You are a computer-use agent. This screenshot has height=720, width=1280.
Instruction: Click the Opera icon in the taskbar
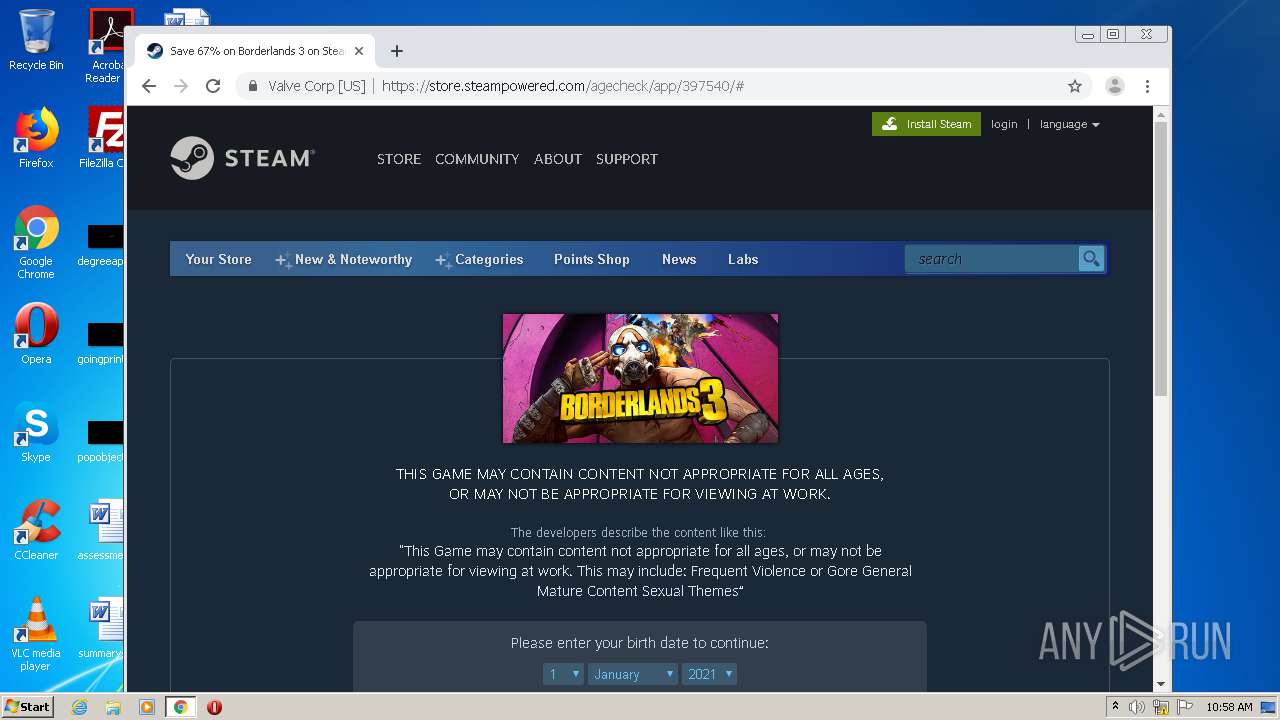click(x=214, y=707)
